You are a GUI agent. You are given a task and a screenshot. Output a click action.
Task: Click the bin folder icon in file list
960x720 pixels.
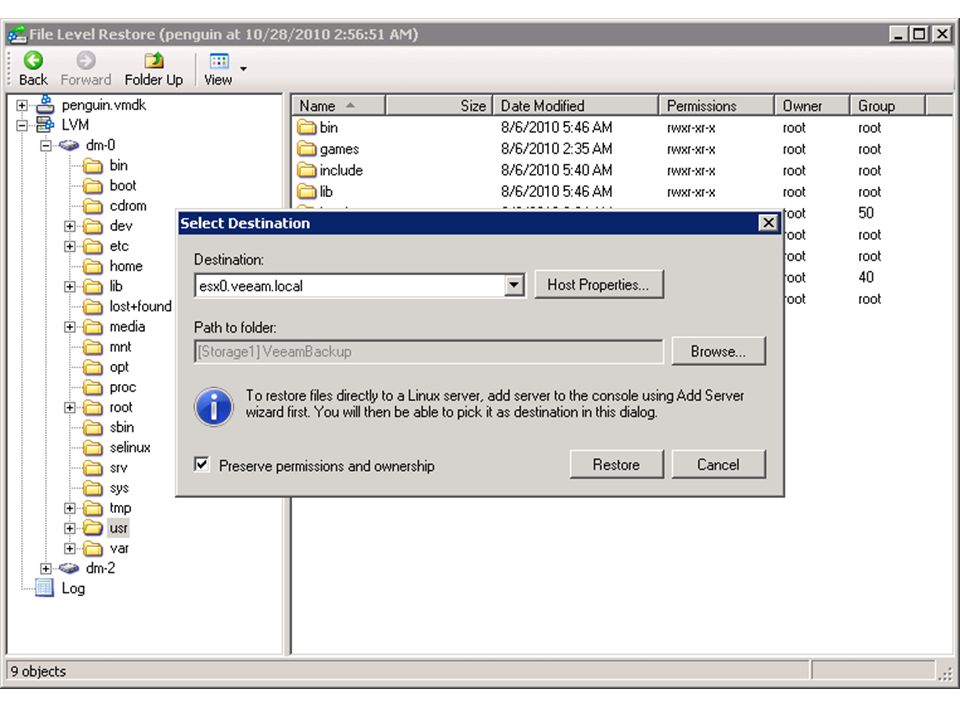click(x=306, y=127)
